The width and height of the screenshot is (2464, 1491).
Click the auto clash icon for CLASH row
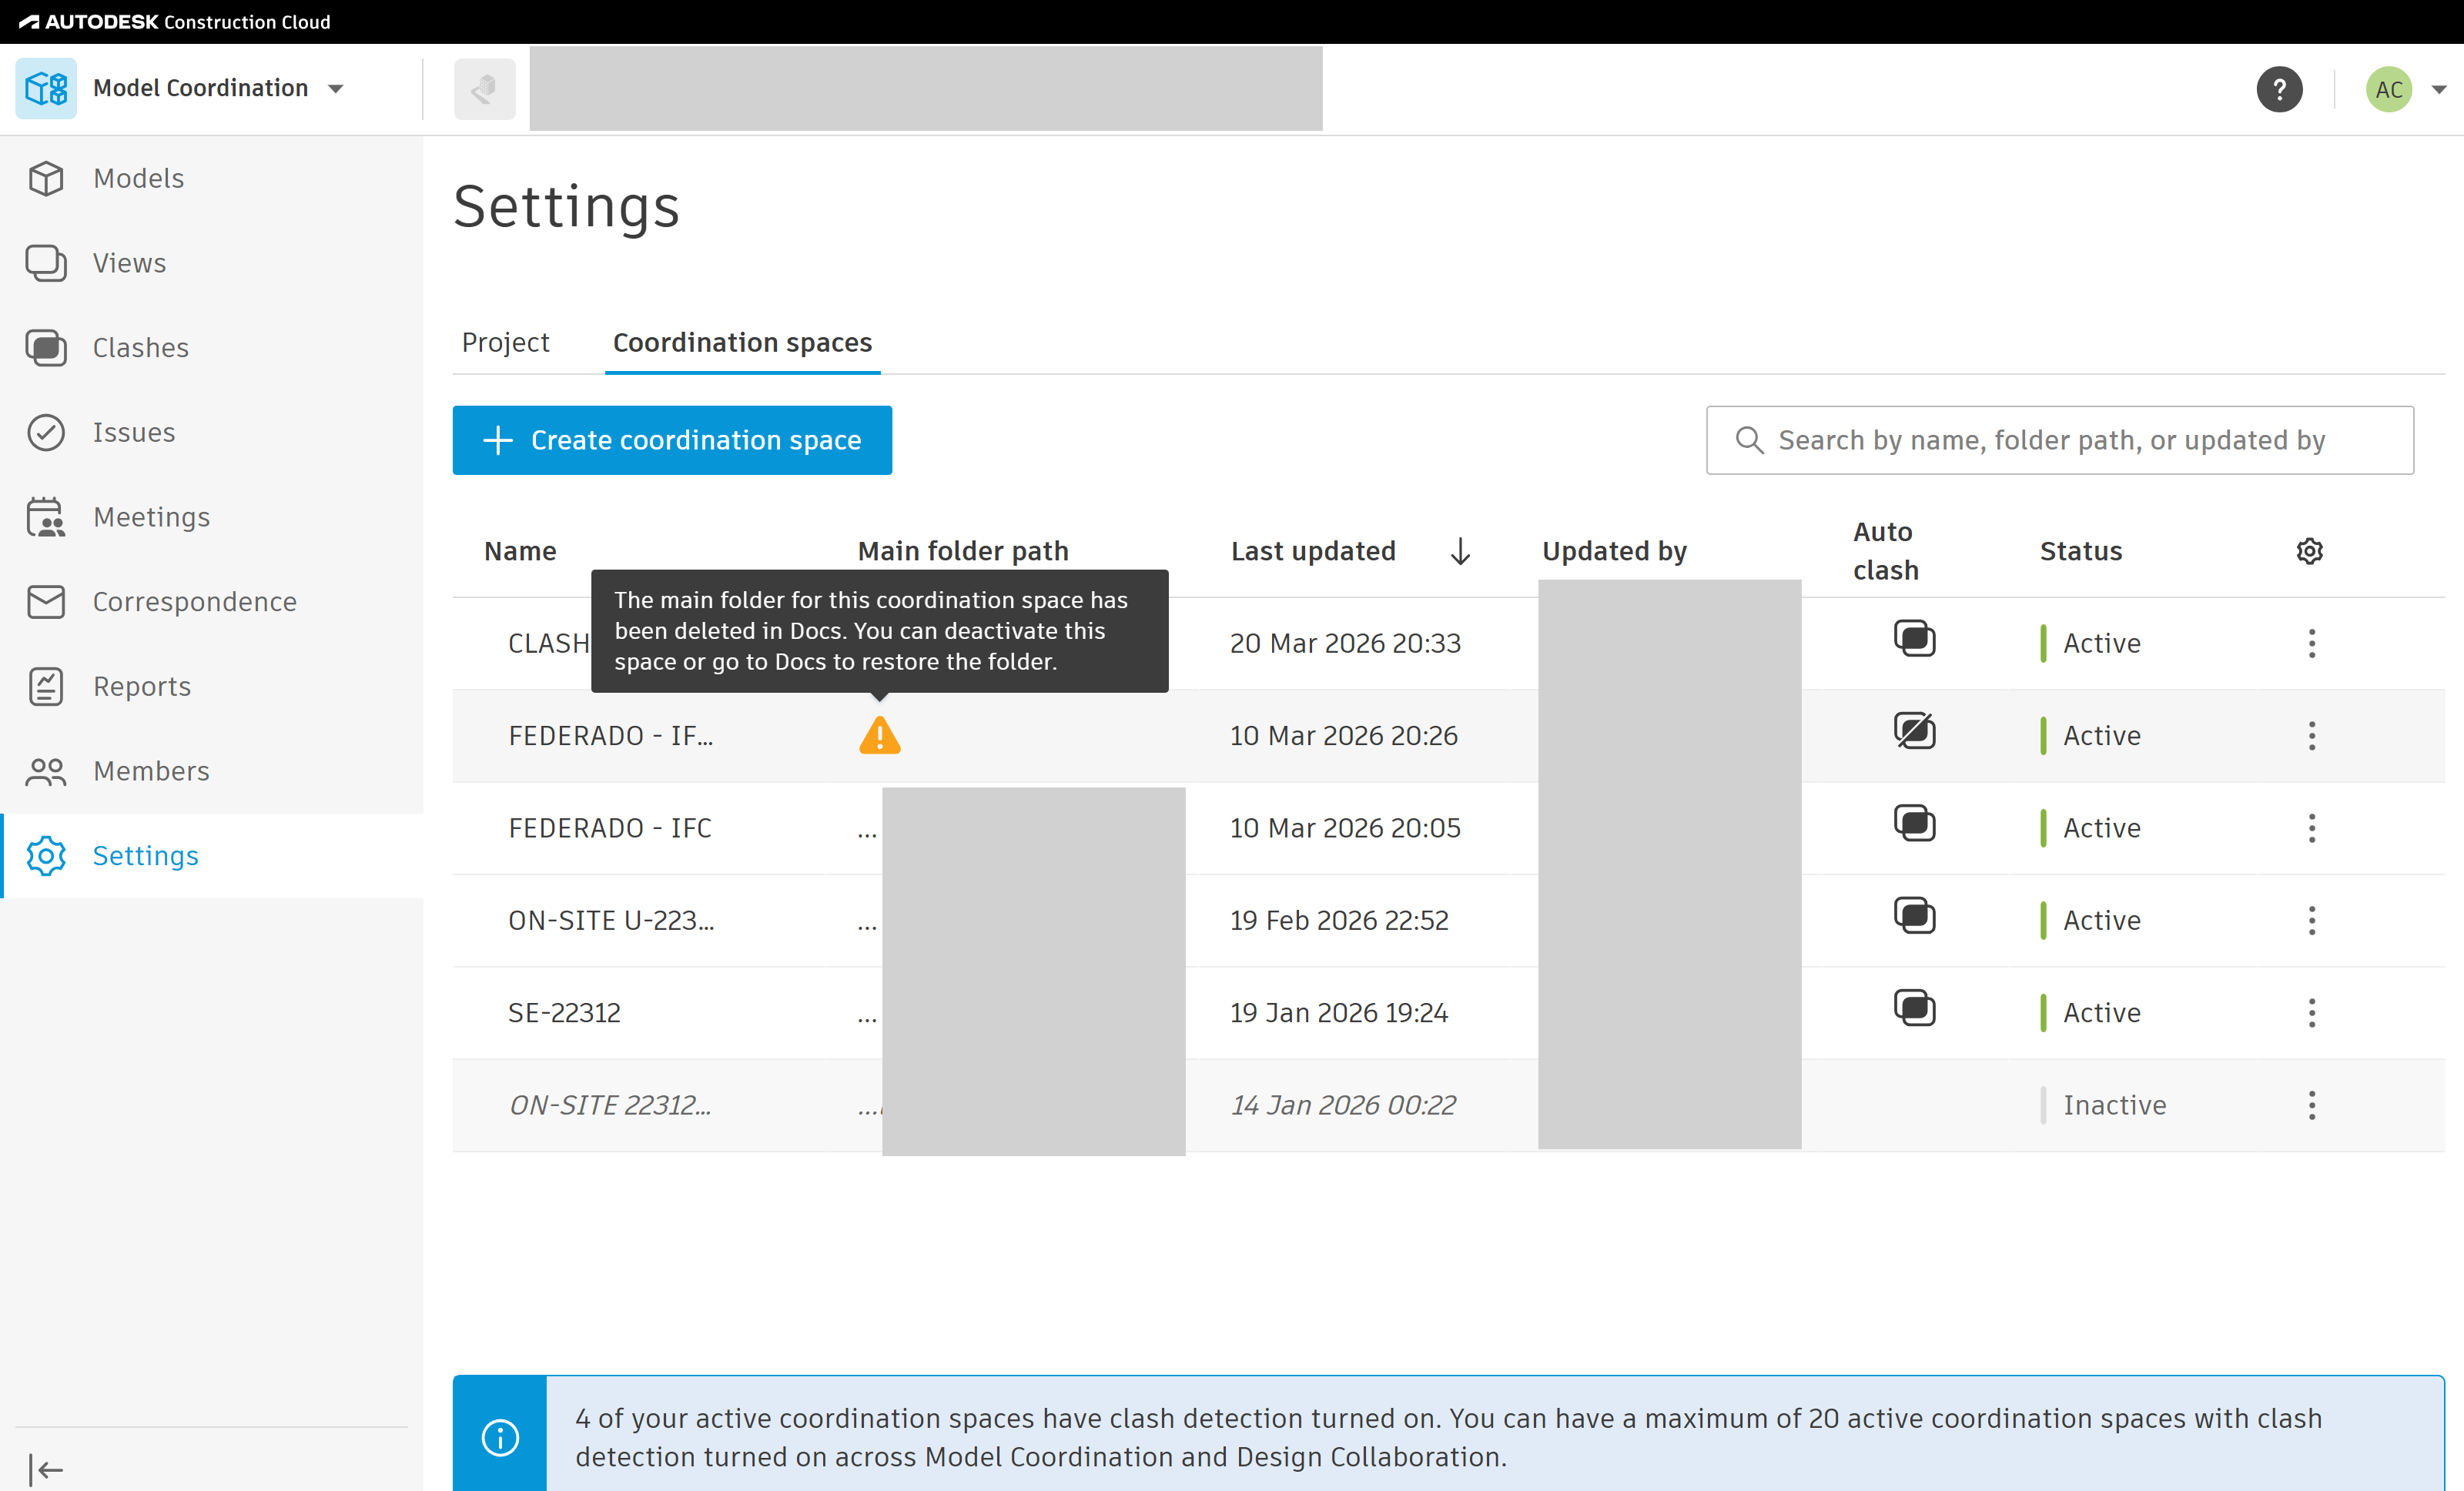pyautogui.click(x=1914, y=639)
